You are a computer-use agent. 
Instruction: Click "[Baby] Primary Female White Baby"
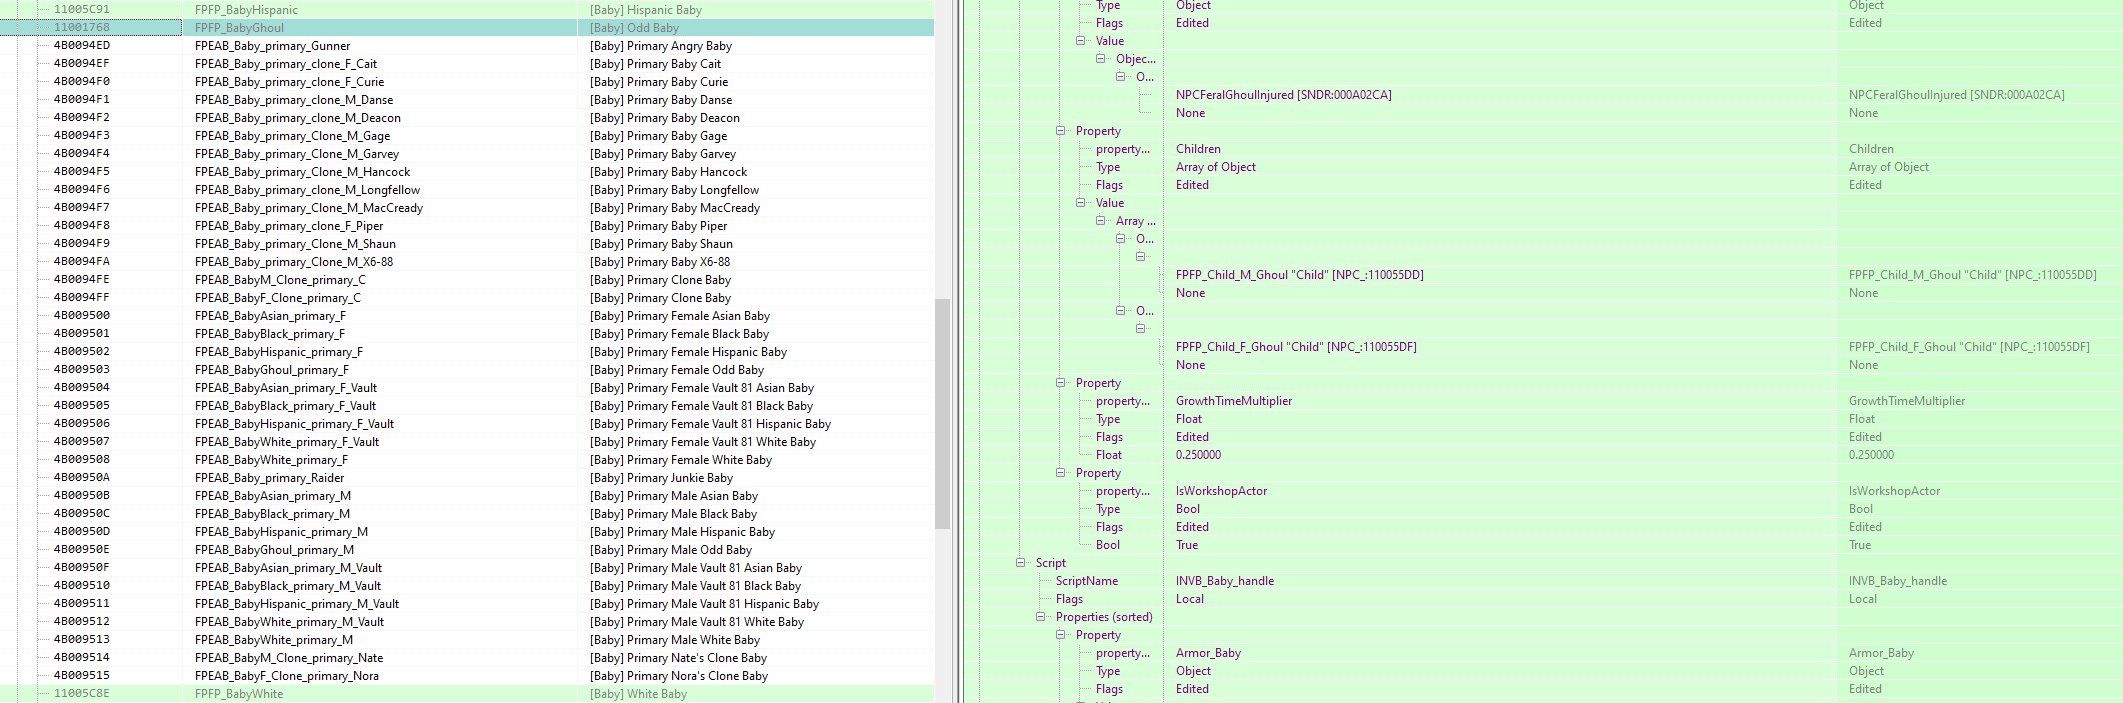tap(681, 460)
